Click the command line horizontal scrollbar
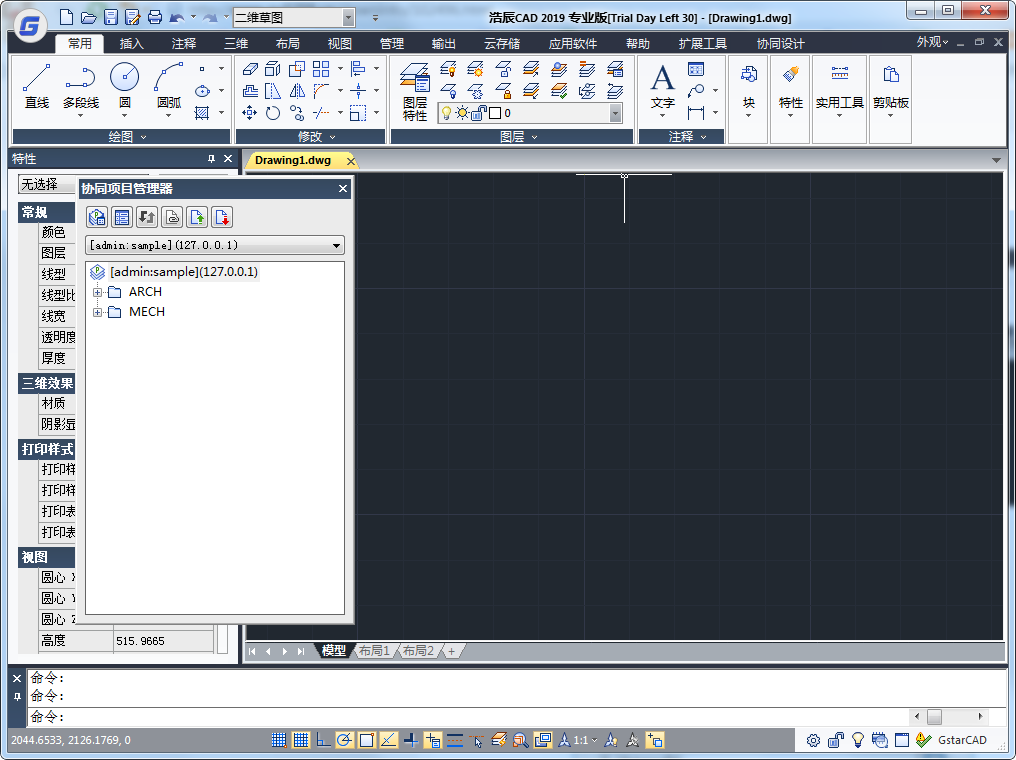Viewport: 1016px width, 760px height. [x=948, y=717]
